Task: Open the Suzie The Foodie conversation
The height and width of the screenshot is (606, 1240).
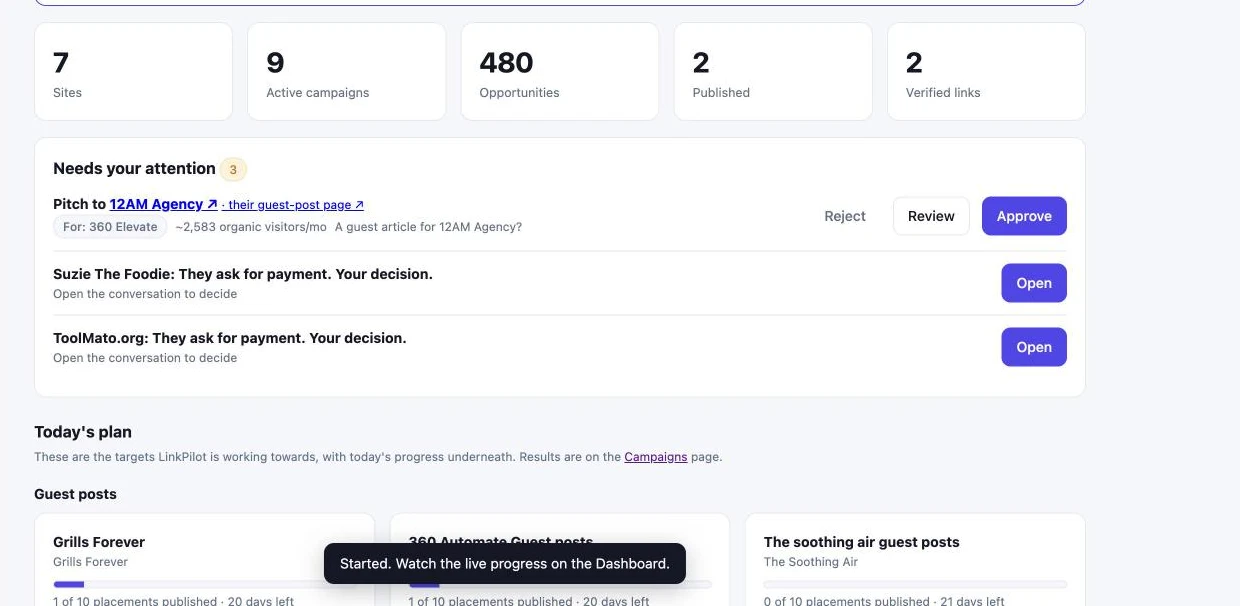Action: 1034,283
